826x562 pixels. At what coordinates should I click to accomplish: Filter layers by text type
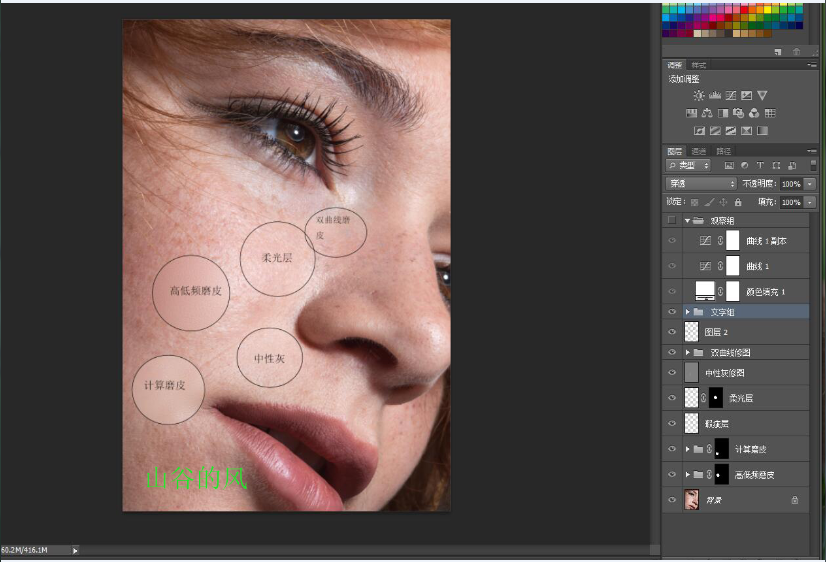[760, 165]
